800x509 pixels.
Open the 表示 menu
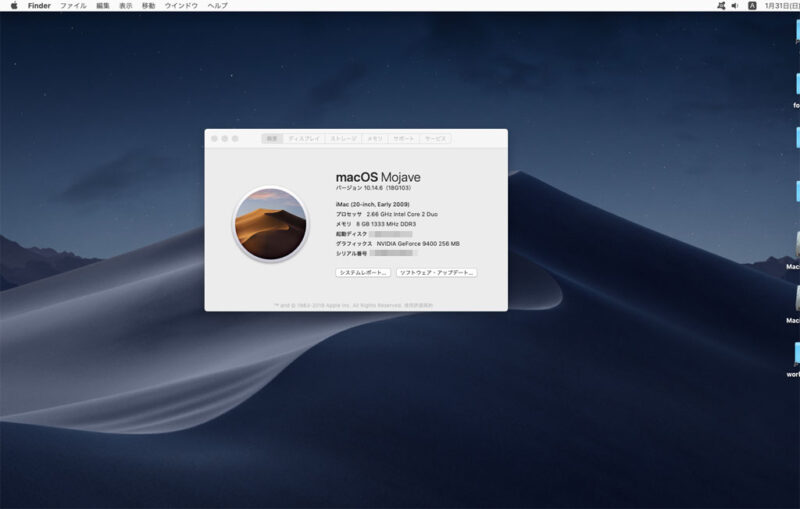126,6
